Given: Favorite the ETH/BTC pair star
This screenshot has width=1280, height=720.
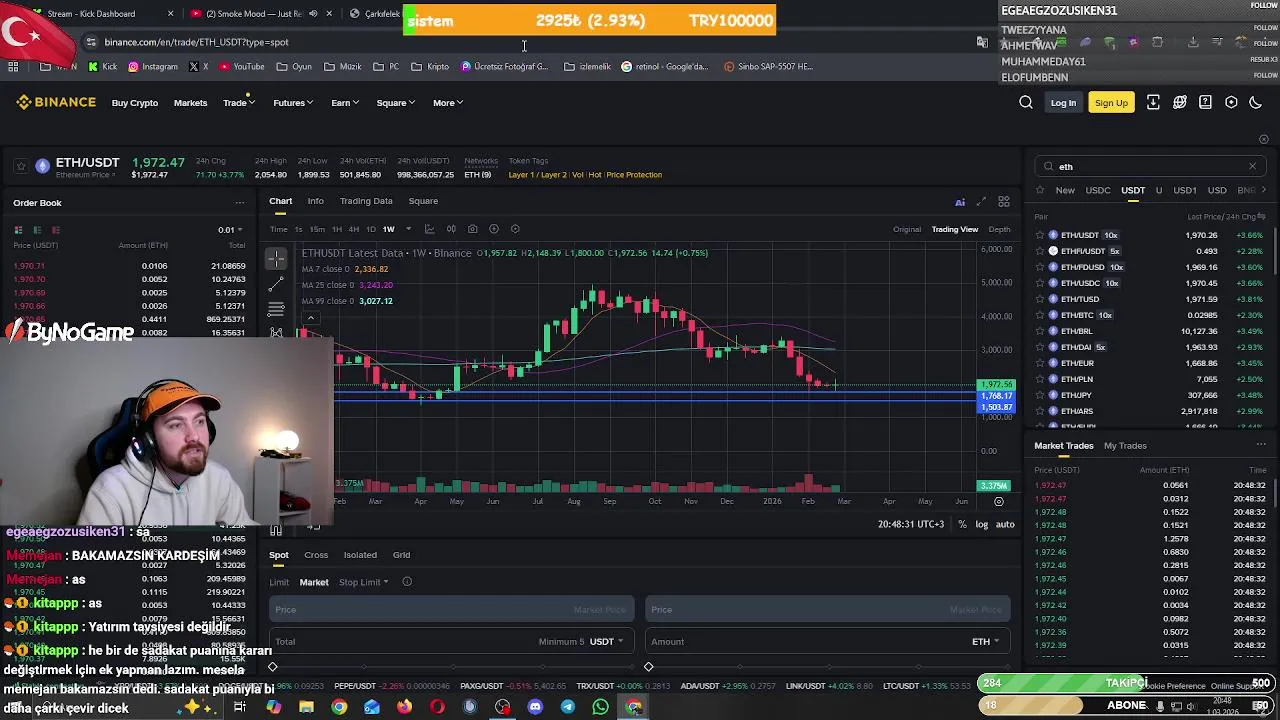Looking at the screenshot, I should pyautogui.click(x=1040, y=315).
